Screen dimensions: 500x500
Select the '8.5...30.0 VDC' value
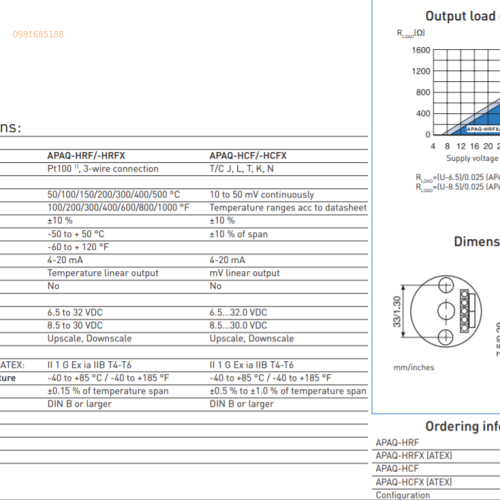click(238, 325)
